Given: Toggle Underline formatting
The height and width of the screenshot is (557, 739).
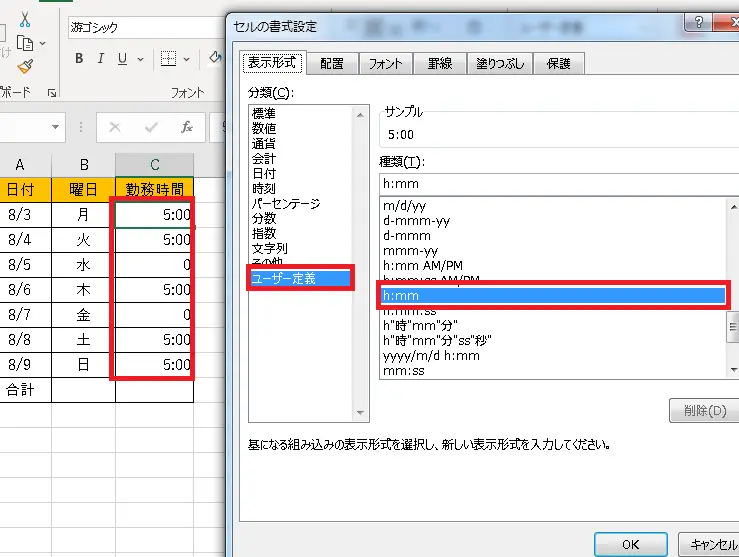Looking at the screenshot, I should (123, 59).
